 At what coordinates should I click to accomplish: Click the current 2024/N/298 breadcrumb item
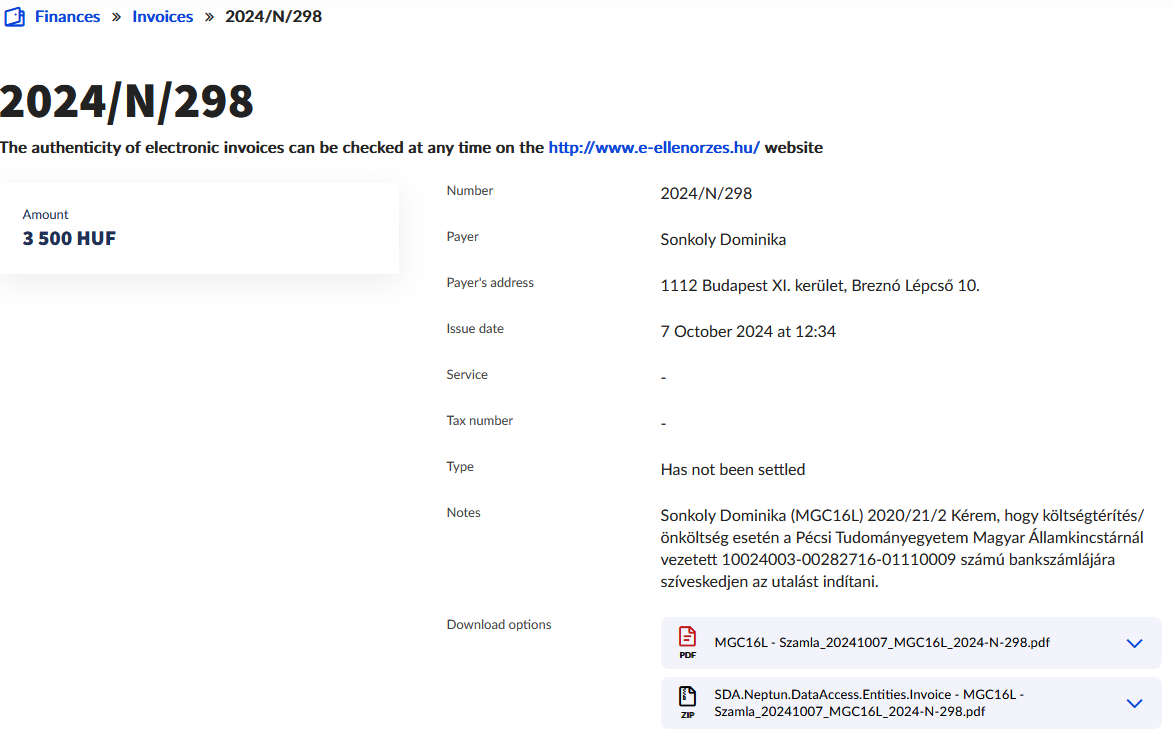click(273, 17)
